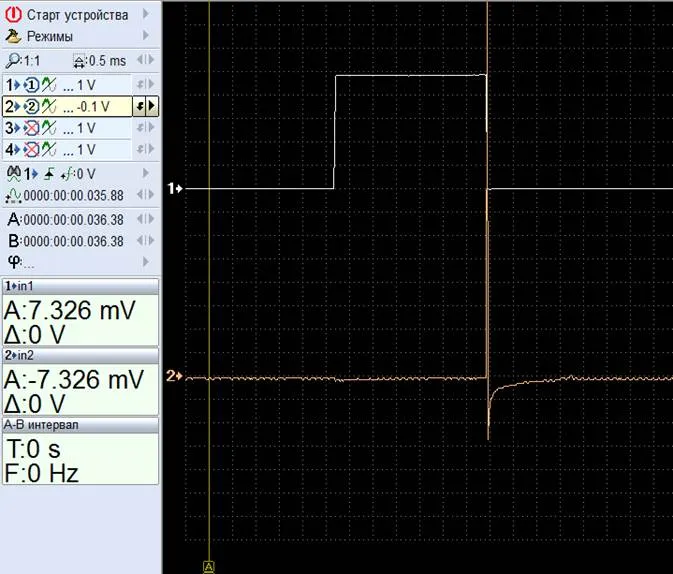Click the Режимы modes icon
Viewport: 673px width, 574px height.
pyautogui.click(x=13, y=36)
